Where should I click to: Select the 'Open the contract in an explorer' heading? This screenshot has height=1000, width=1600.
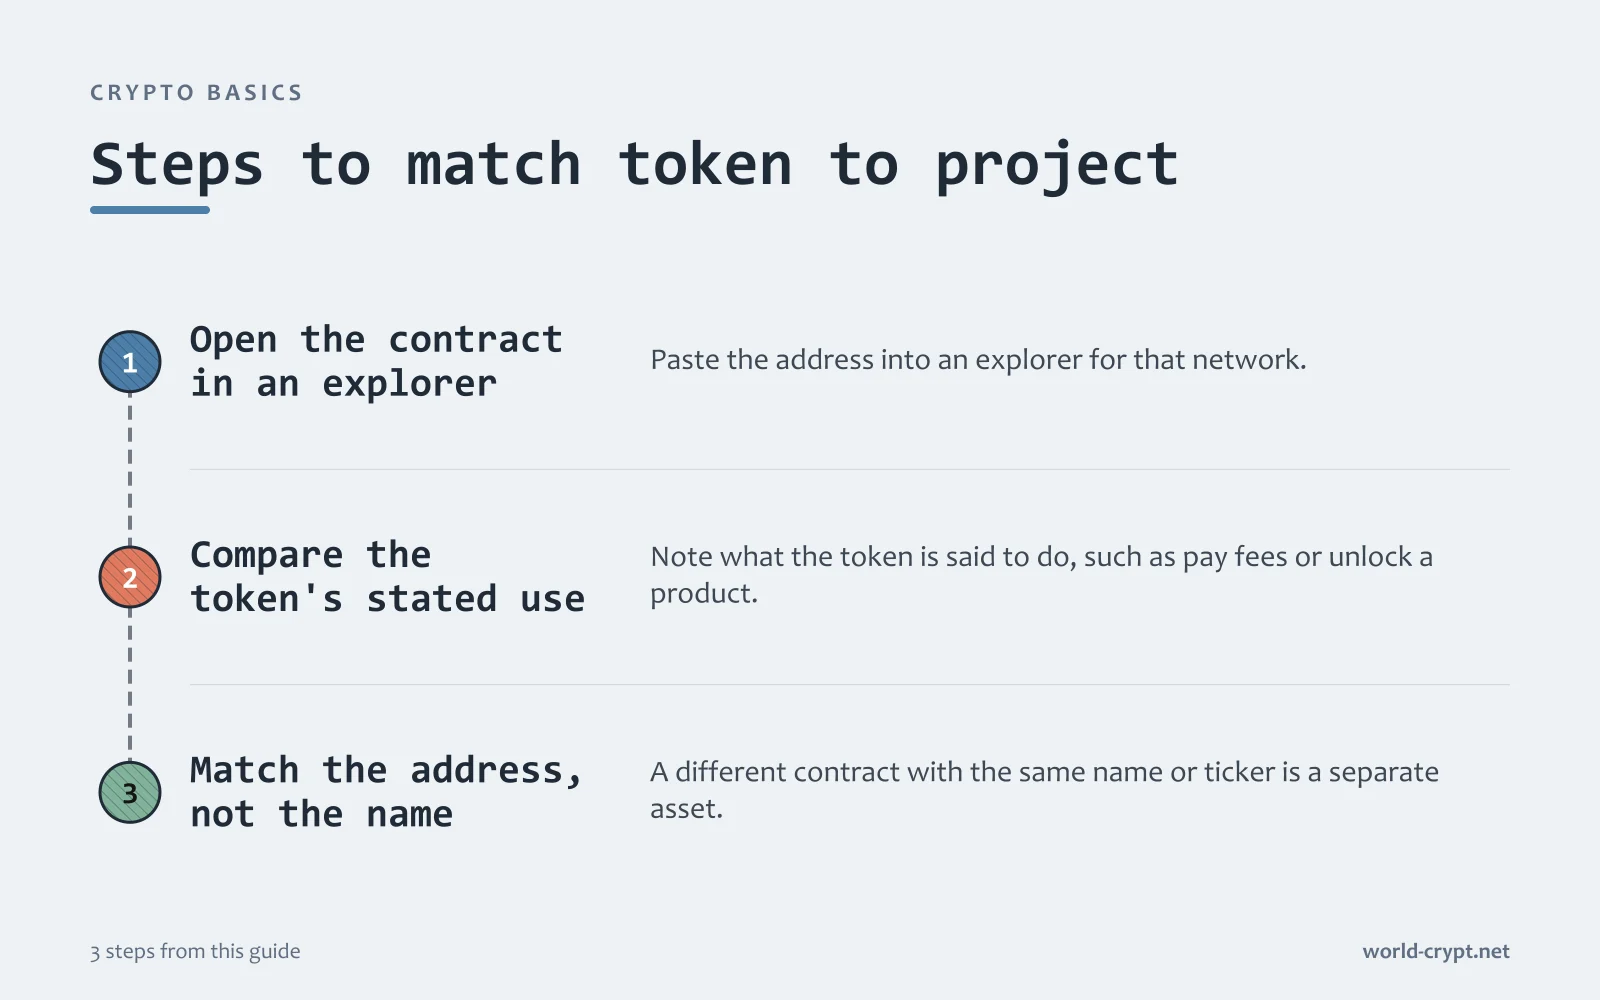[376, 362]
